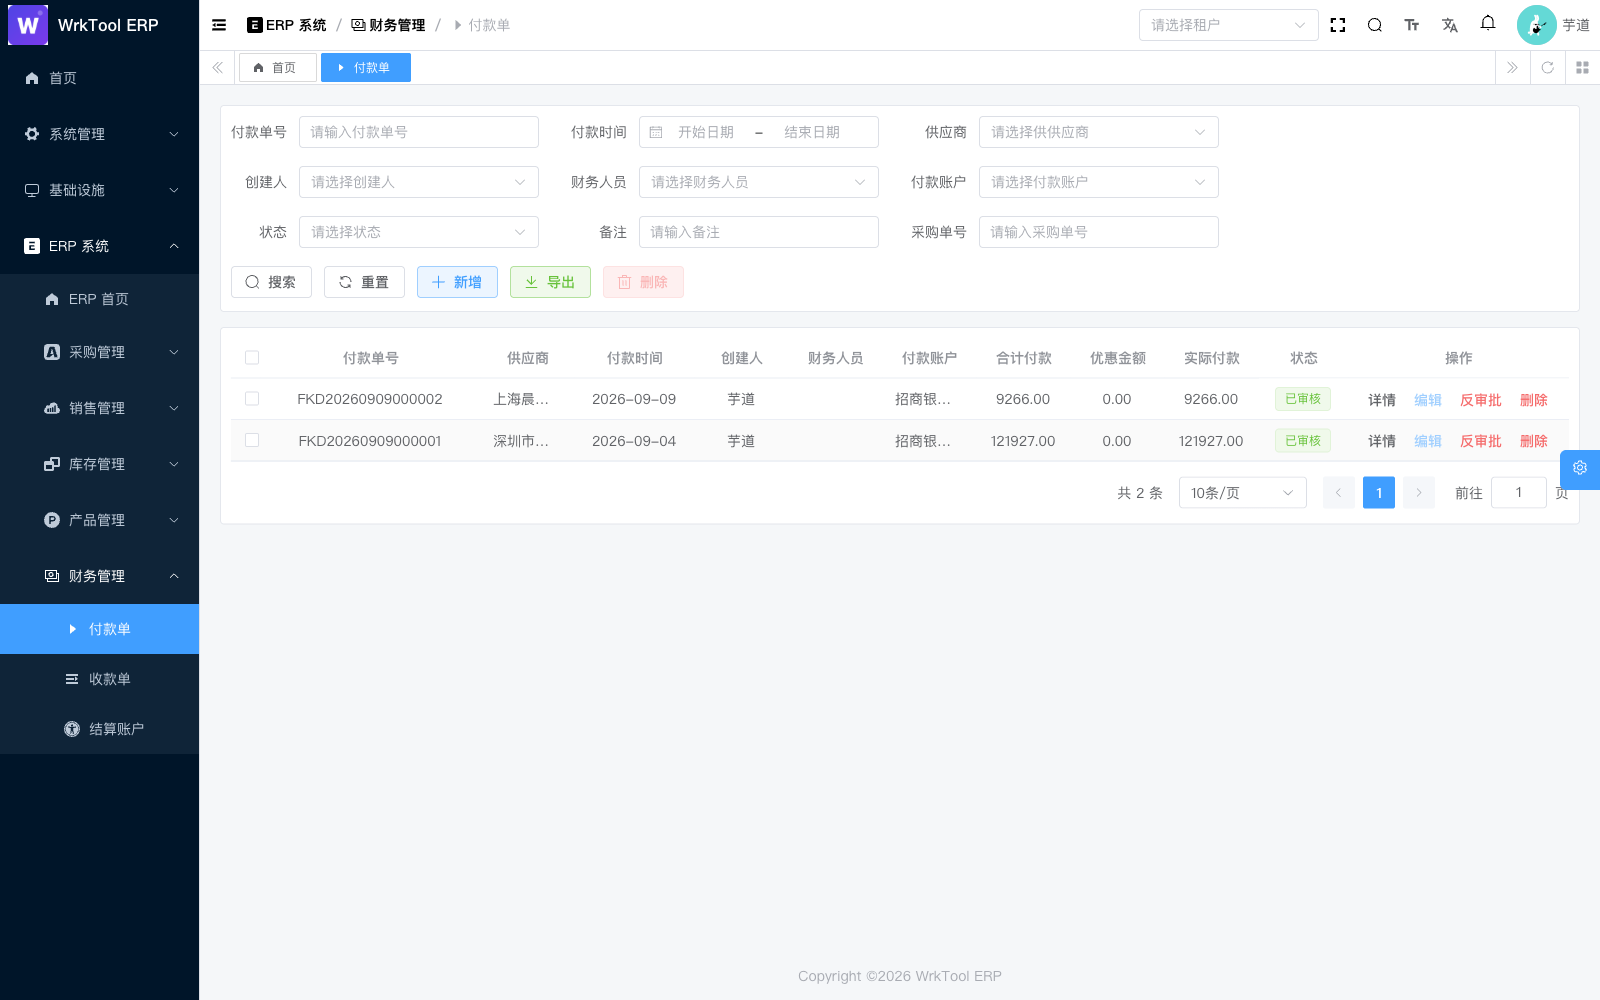Expand 系统管理 menu in the sidebar

click(x=100, y=134)
